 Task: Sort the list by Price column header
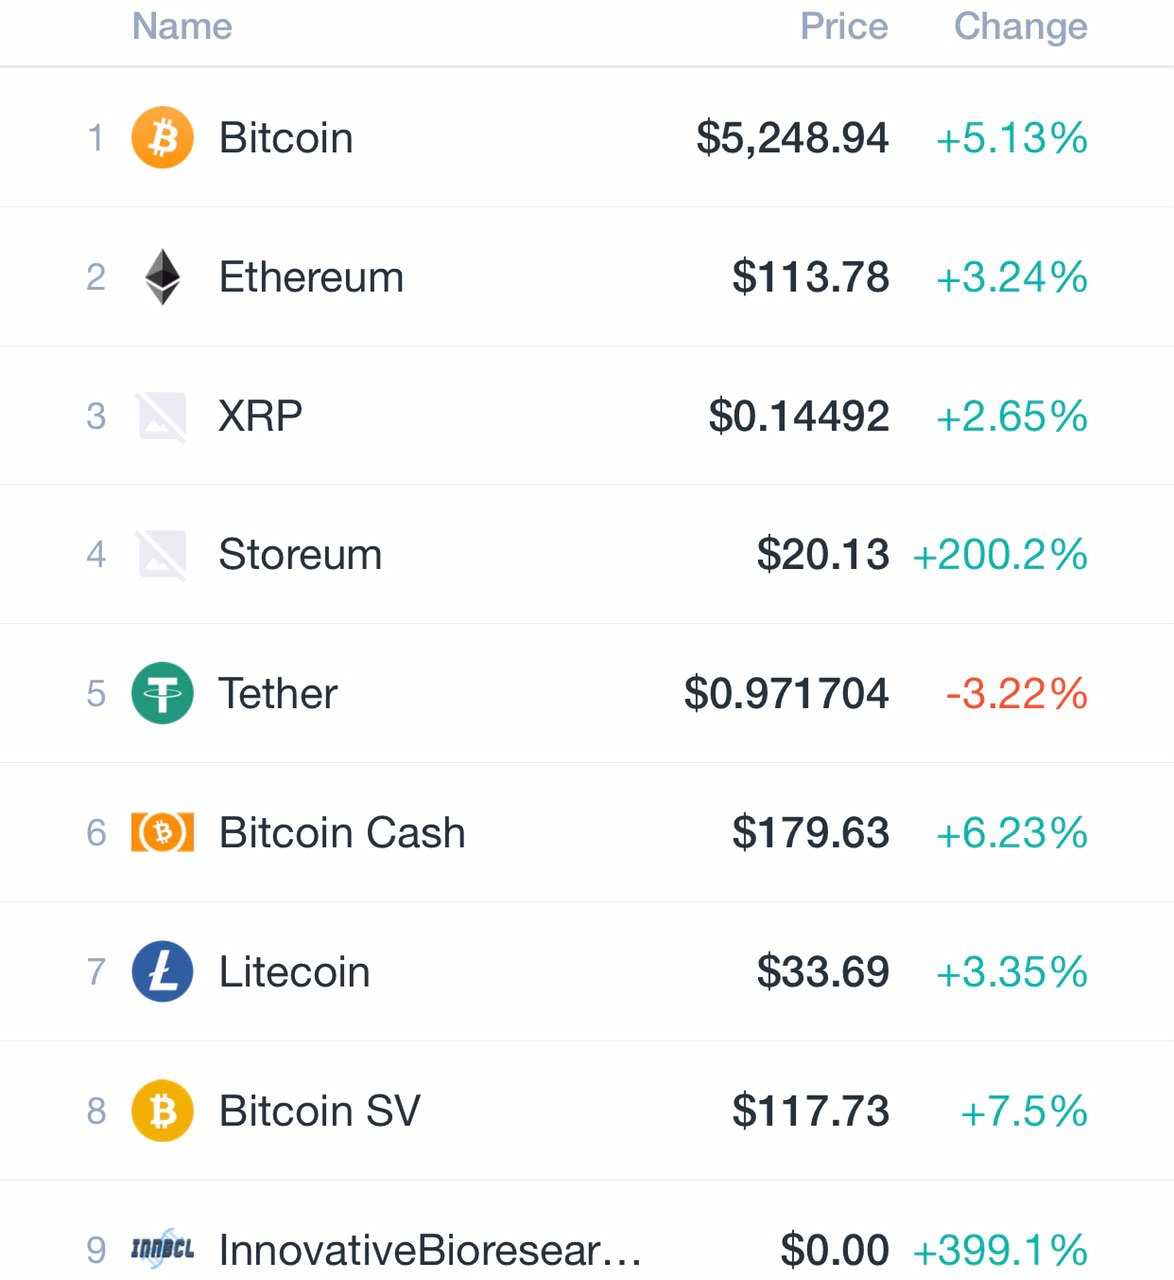pyautogui.click(x=844, y=26)
